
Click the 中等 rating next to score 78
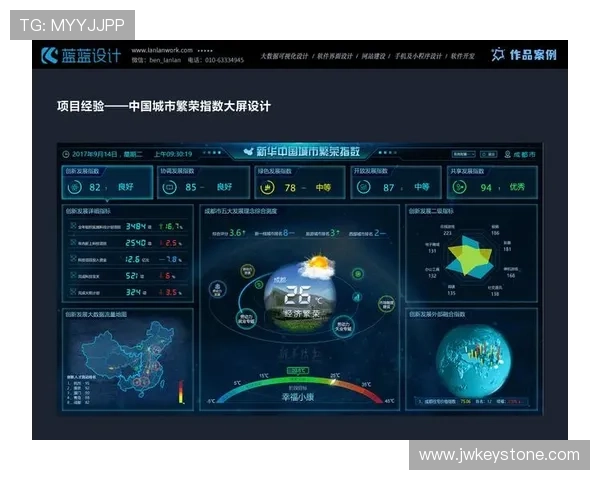pos(323,188)
